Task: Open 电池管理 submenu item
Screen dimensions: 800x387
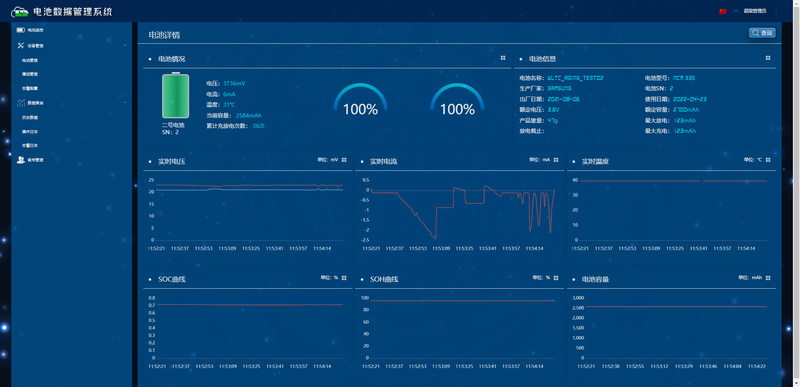Action: click(30, 60)
